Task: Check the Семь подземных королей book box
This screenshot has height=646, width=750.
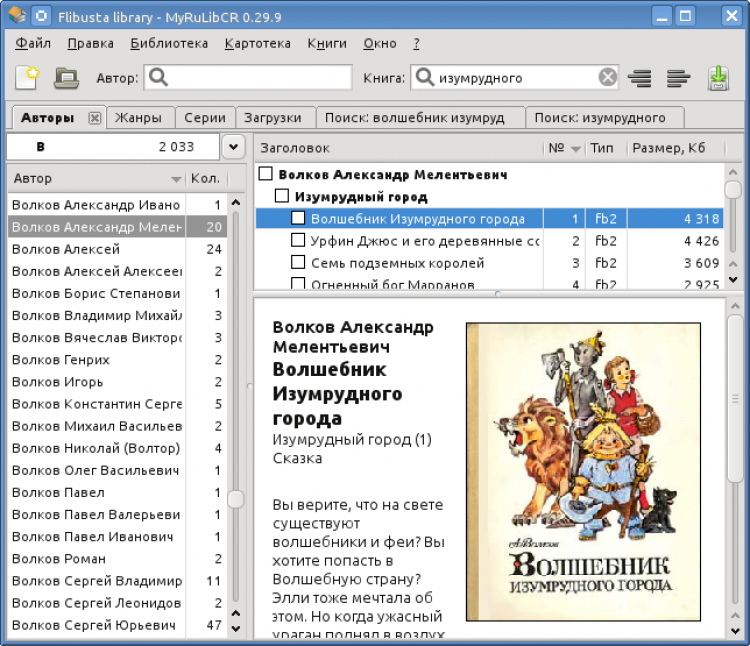Action: (298, 263)
